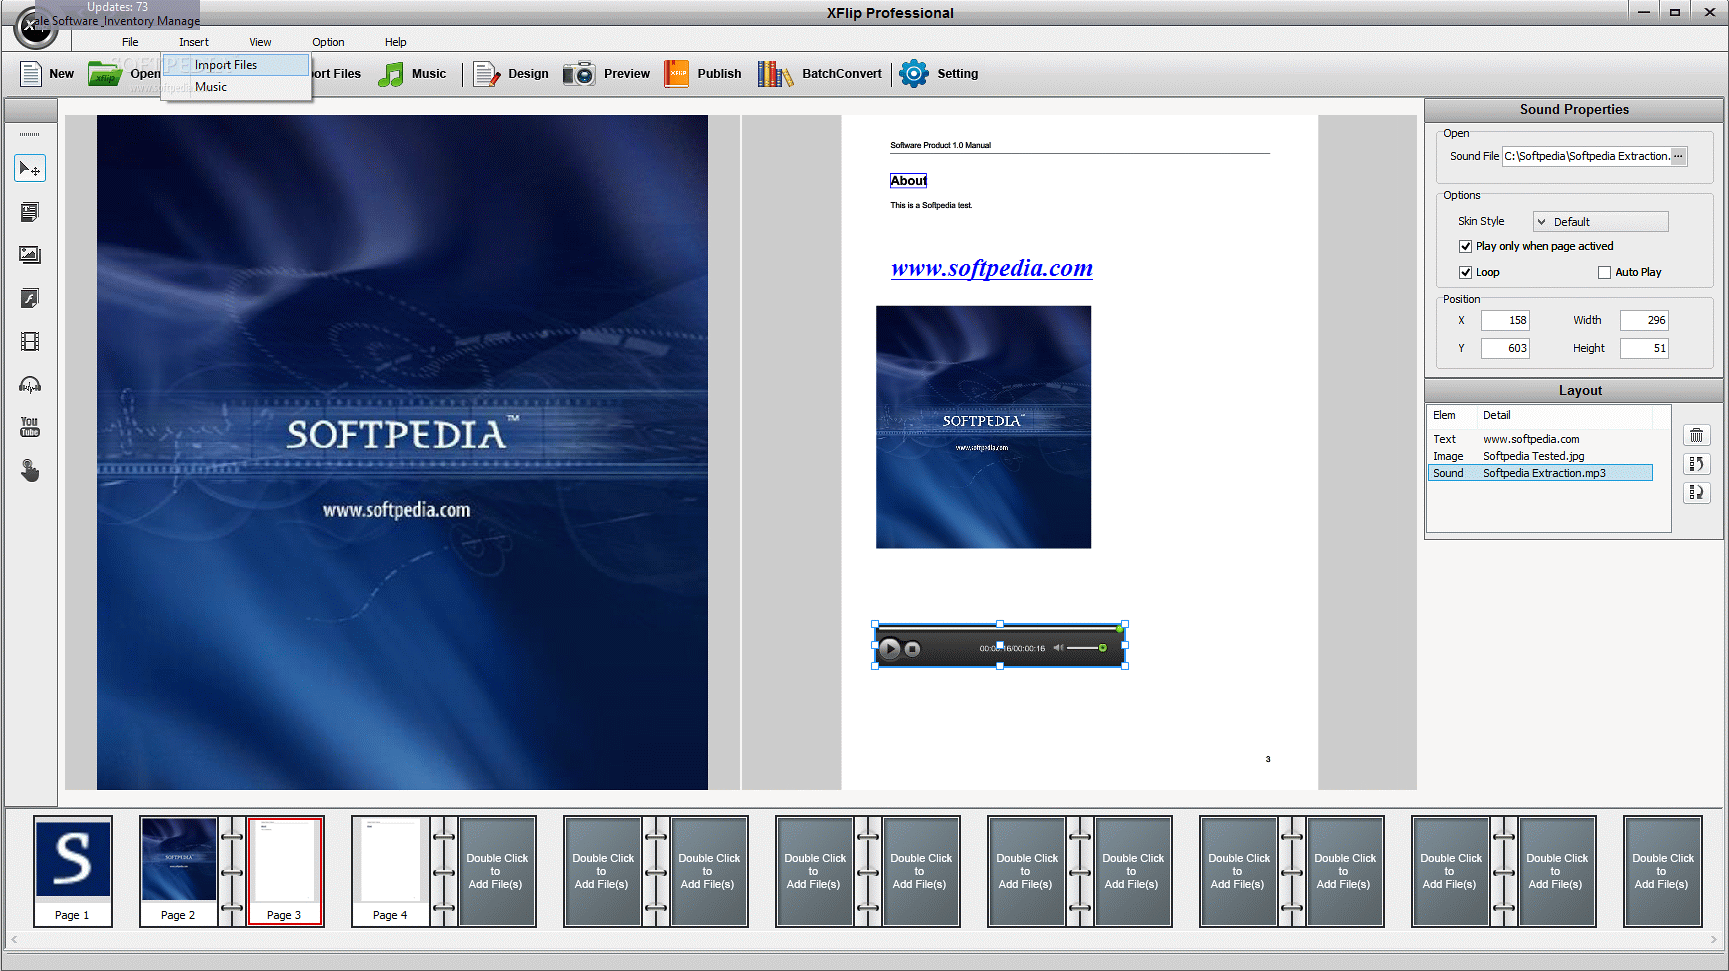Image resolution: width=1729 pixels, height=971 pixels.
Task: Select Import Files from Insert menu
Action: click(236, 65)
